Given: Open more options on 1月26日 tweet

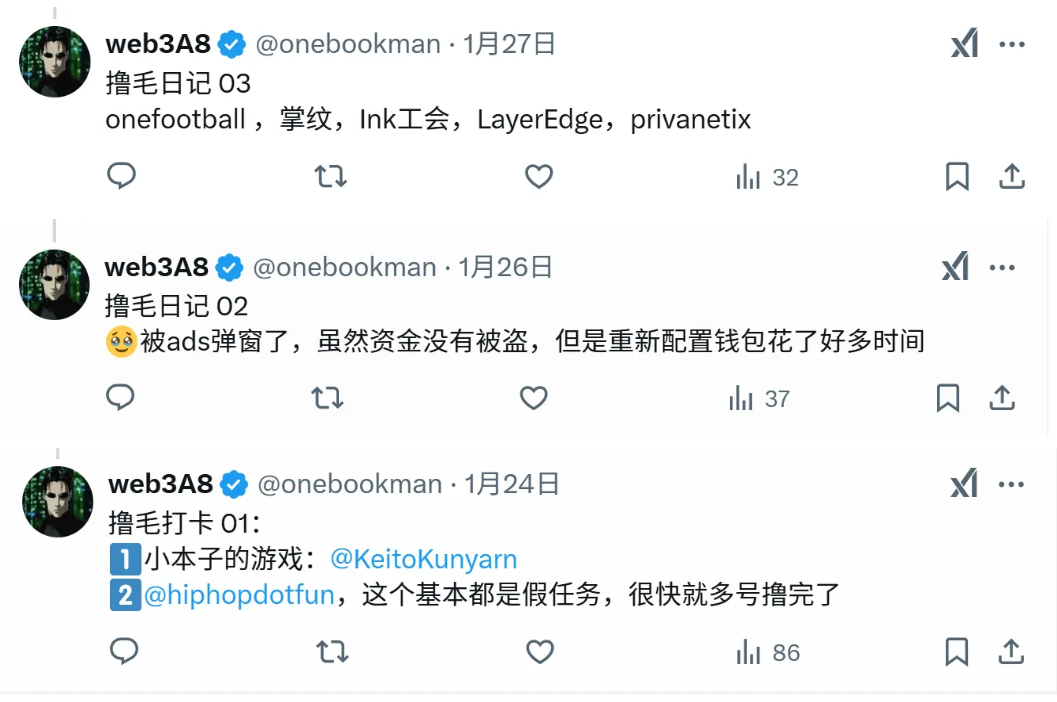Looking at the screenshot, I should pyautogui.click(x=1002, y=268).
